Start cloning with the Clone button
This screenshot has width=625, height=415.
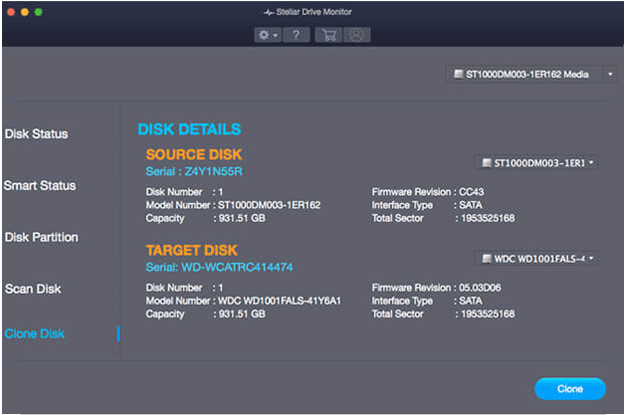570,389
